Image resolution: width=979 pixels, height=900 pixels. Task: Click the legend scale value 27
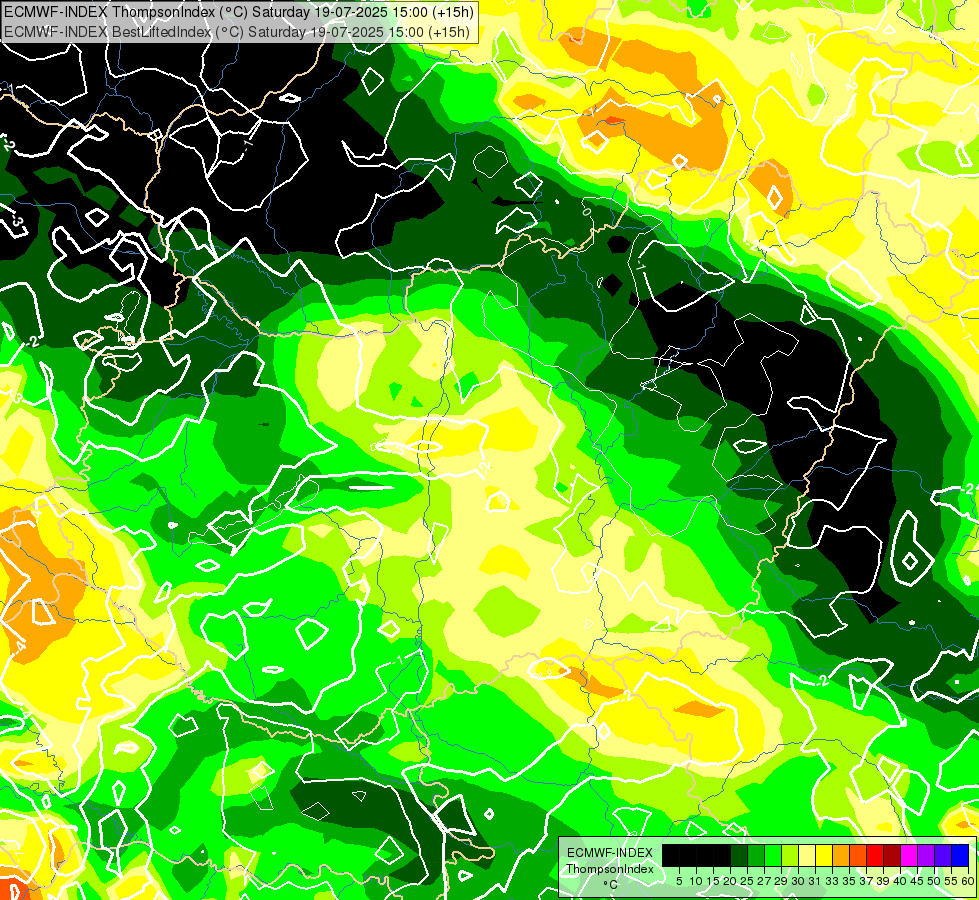click(764, 881)
